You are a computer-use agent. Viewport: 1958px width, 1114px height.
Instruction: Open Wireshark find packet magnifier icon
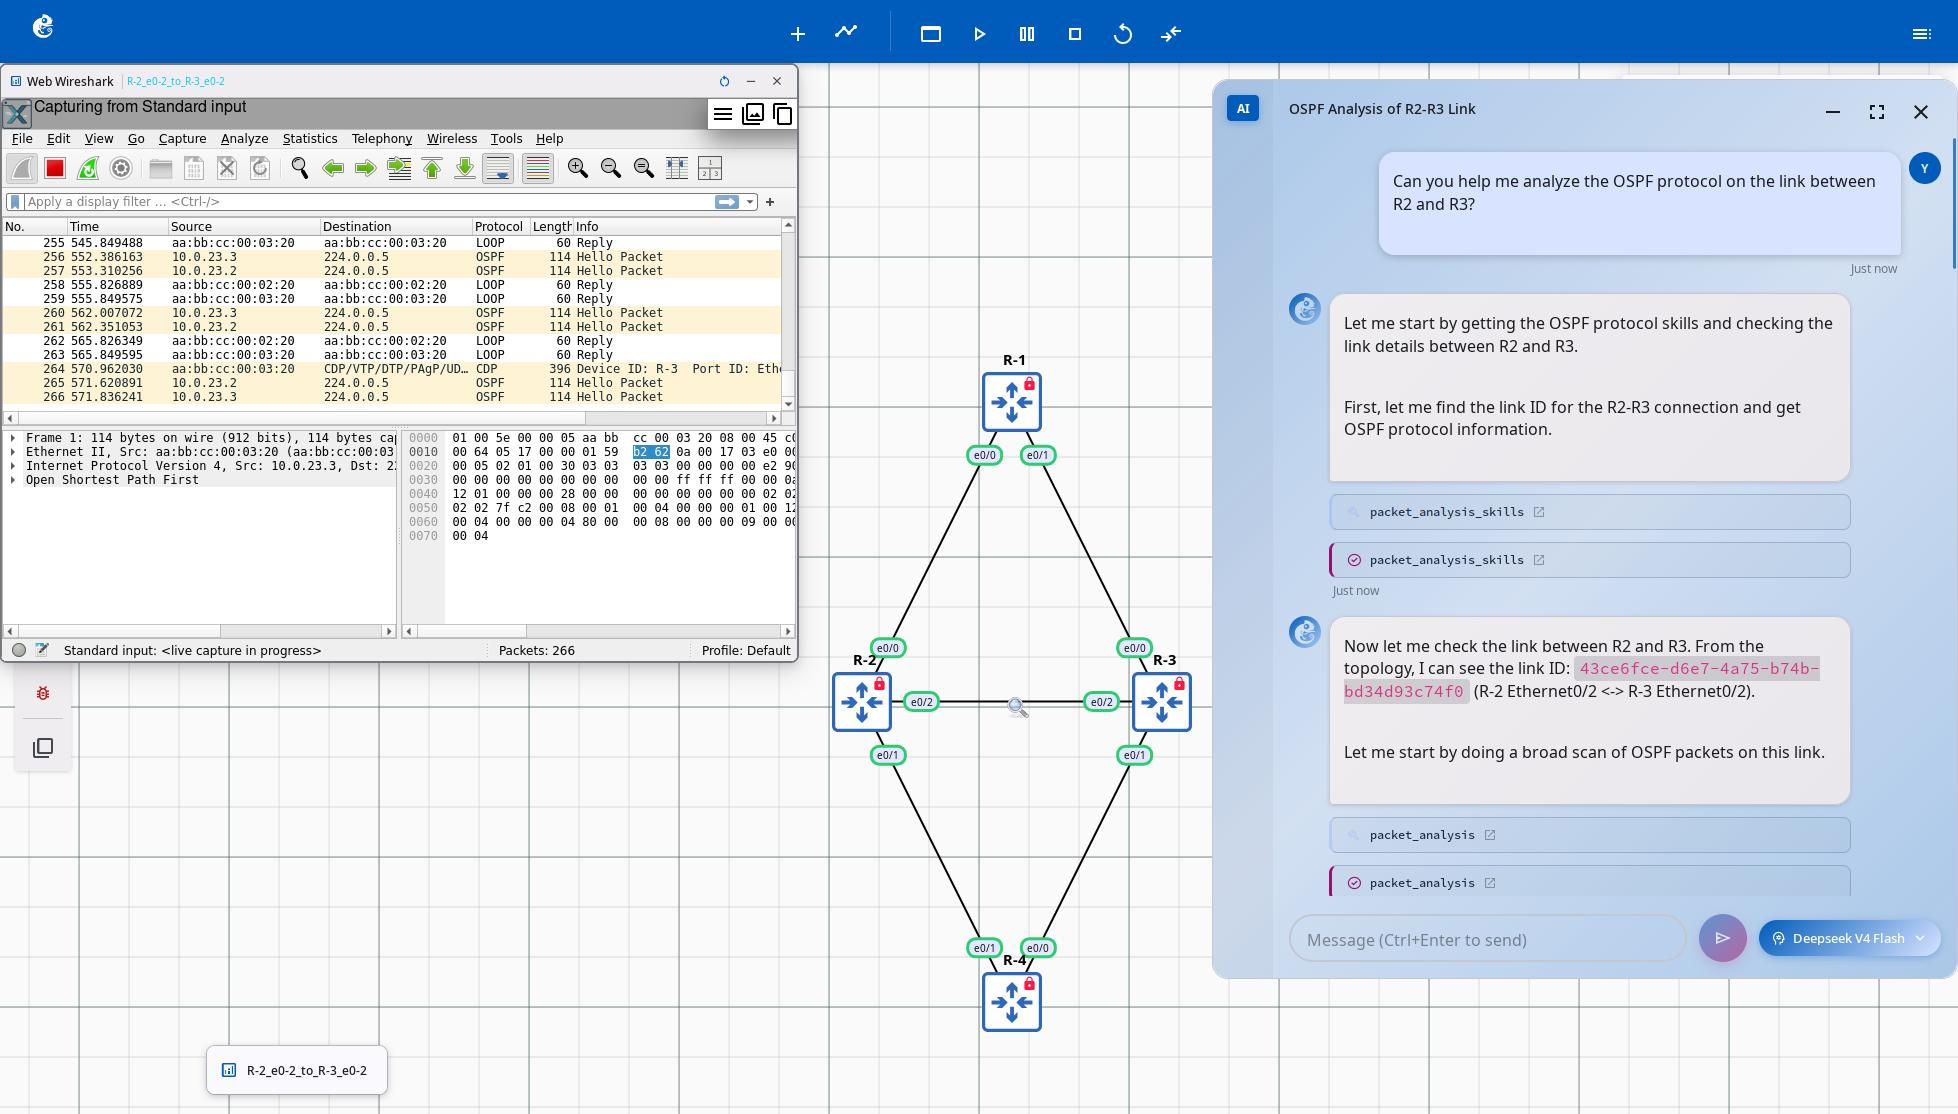coord(300,168)
